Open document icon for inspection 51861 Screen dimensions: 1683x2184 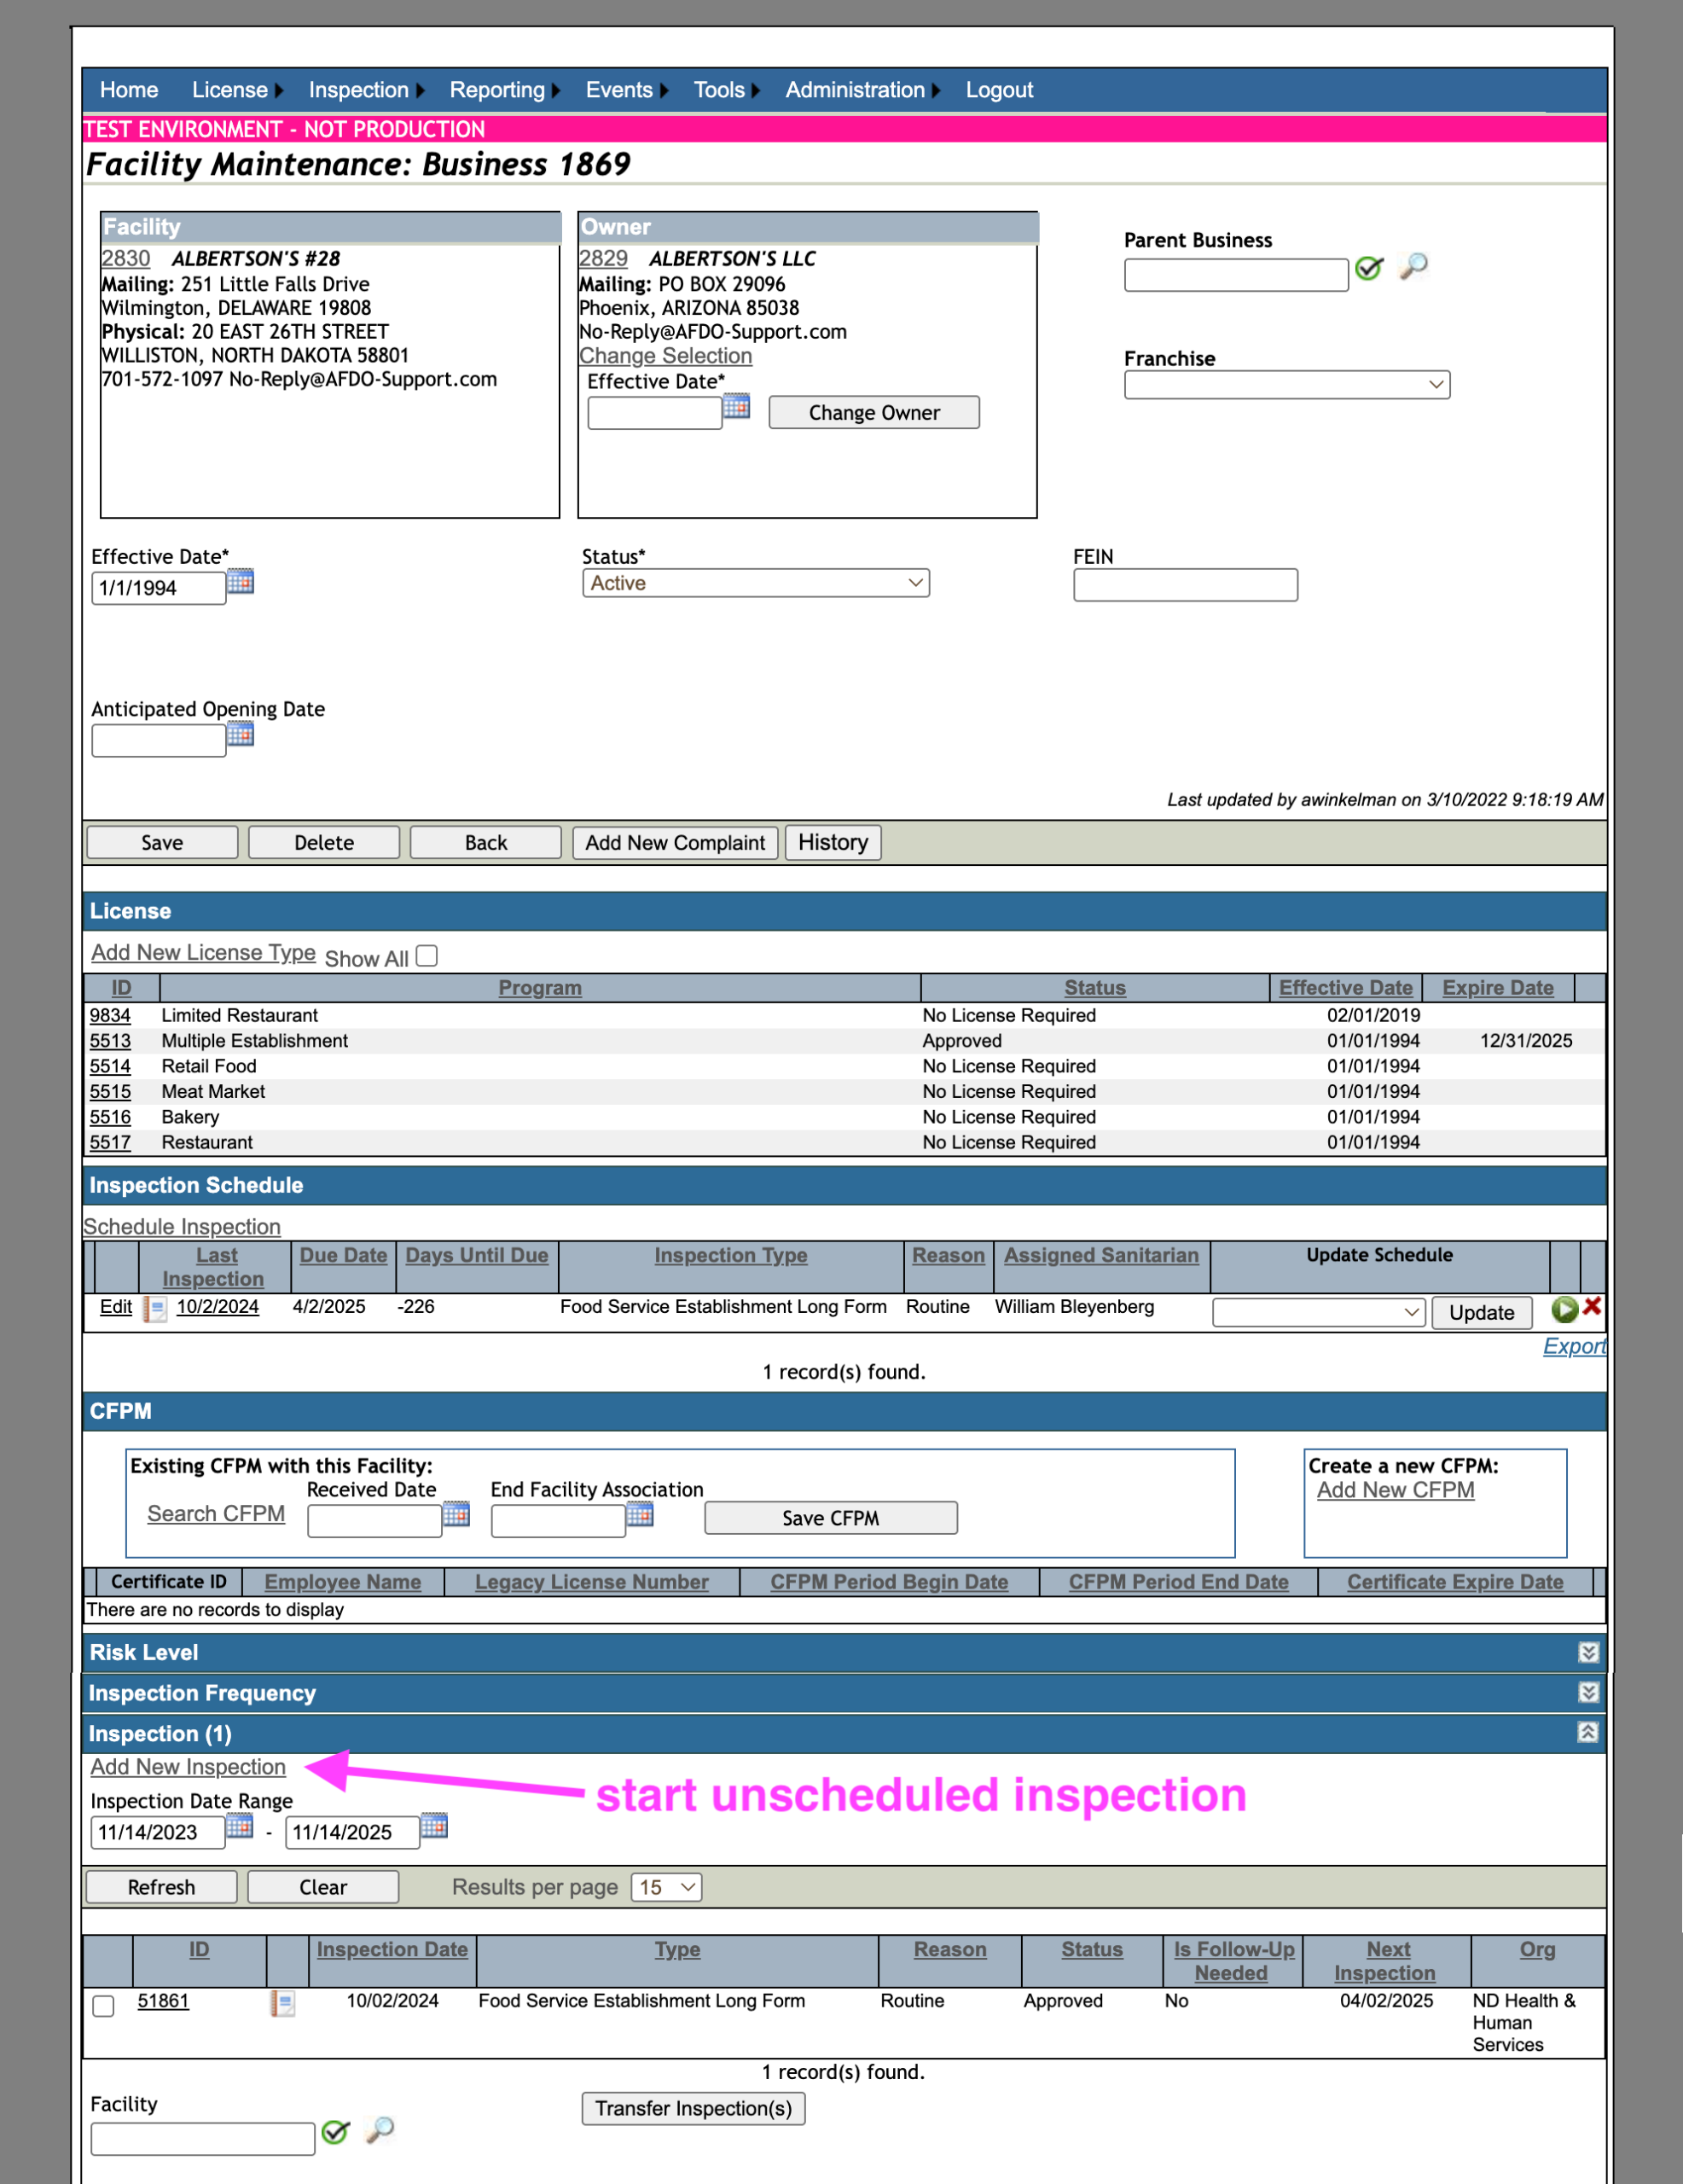[283, 2004]
